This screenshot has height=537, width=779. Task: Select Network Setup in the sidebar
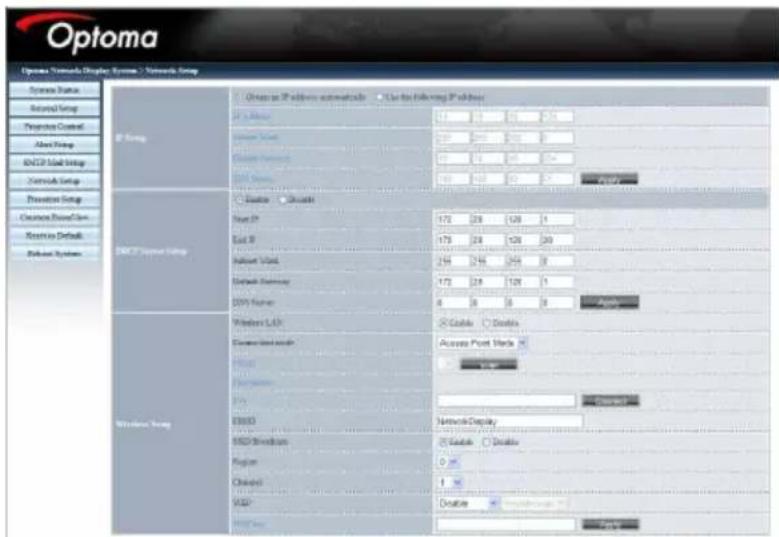point(55,181)
